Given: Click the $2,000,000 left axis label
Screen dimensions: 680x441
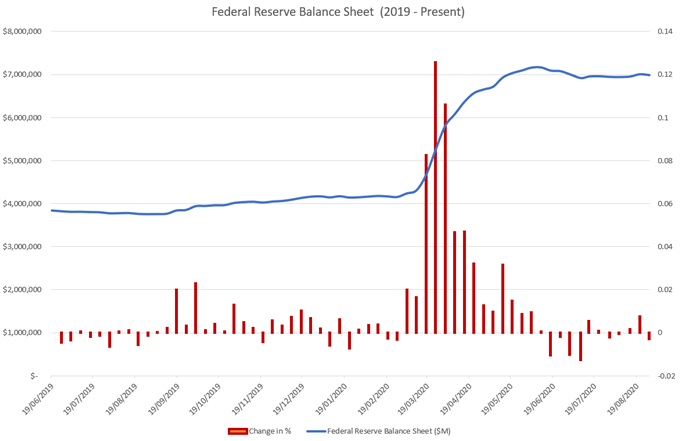Looking at the screenshot, I should pyautogui.click(x=22, y=289).
